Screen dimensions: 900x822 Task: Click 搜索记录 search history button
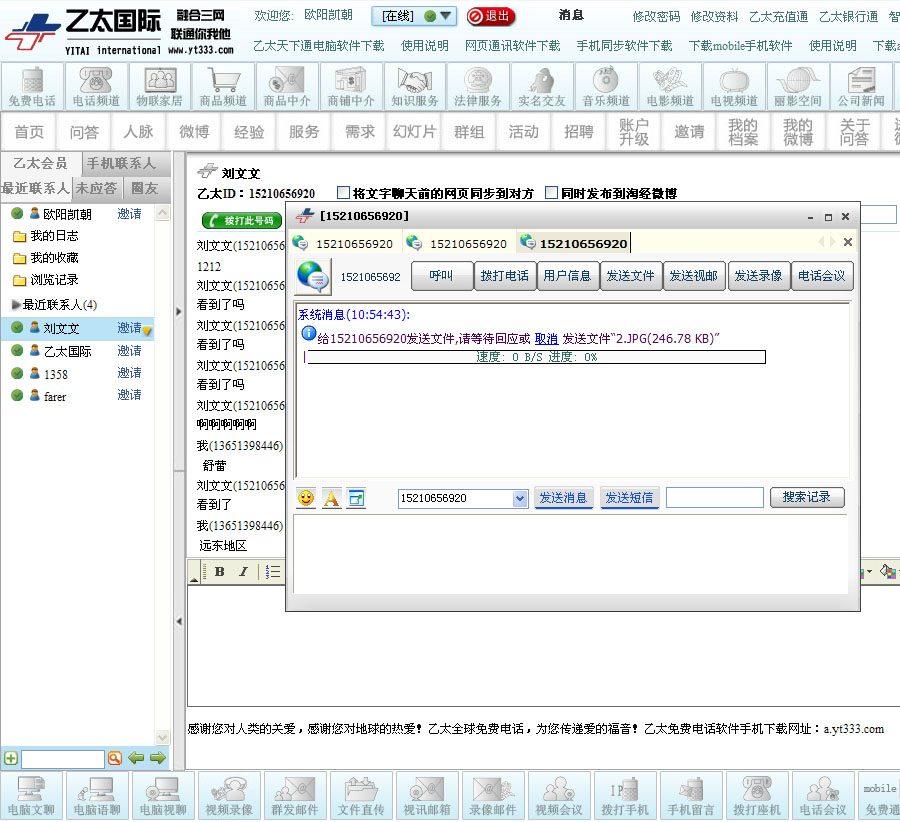click(806, 497)
